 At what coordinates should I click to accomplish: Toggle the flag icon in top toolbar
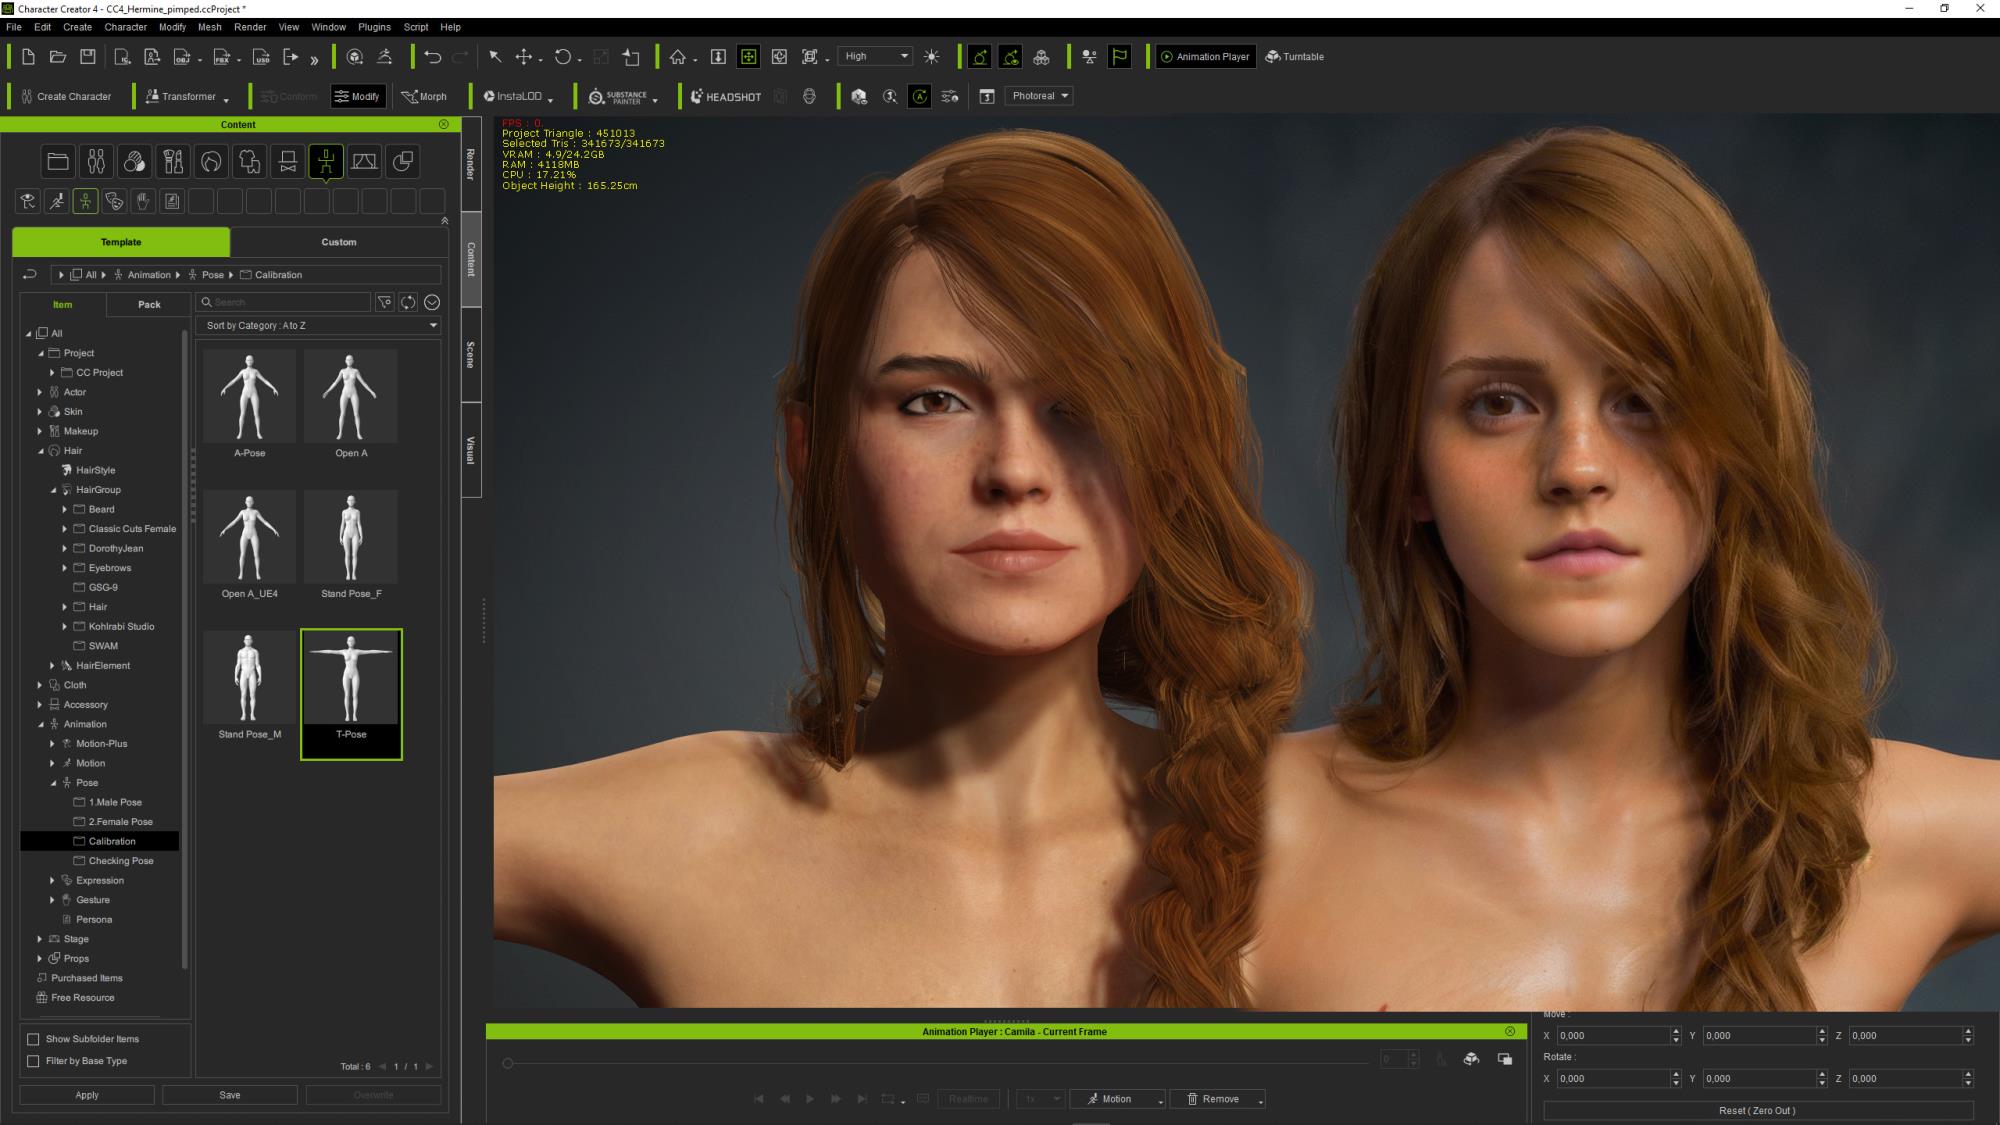(x=1120, y=57)
